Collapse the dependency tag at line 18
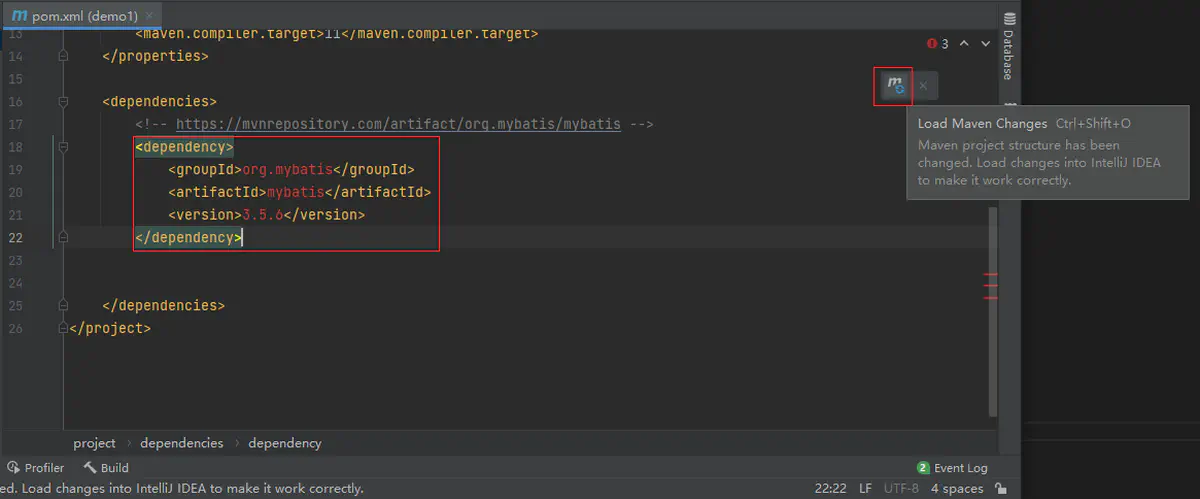Image resolution: width=1200 pixels, height=499 pixels. (x=63, y=147)
